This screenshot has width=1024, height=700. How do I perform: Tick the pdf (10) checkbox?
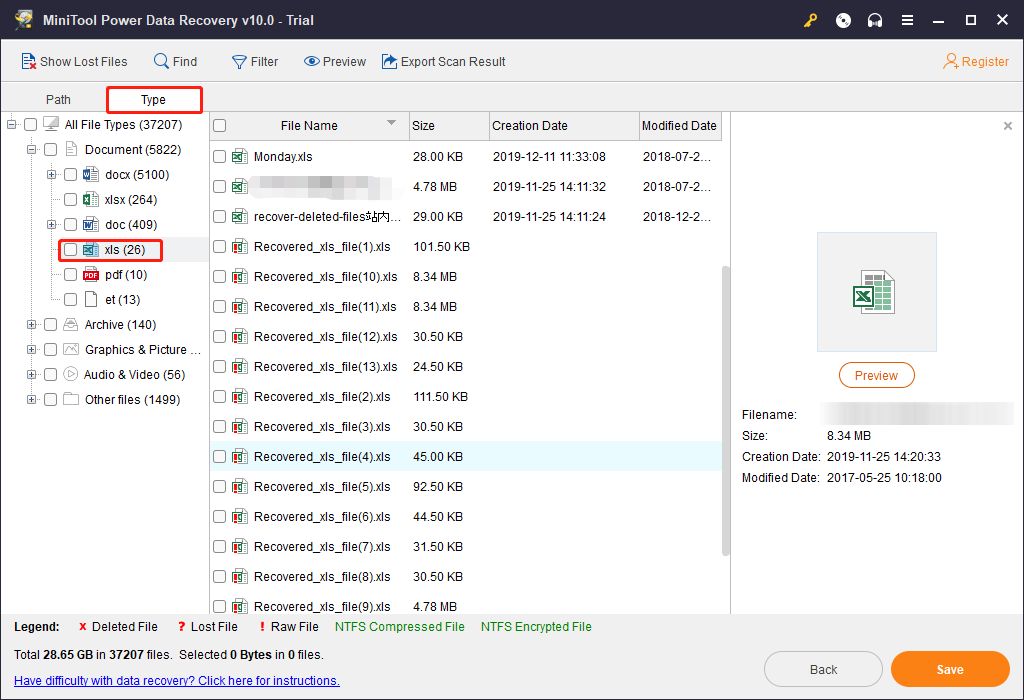click(x=71, y=274)
